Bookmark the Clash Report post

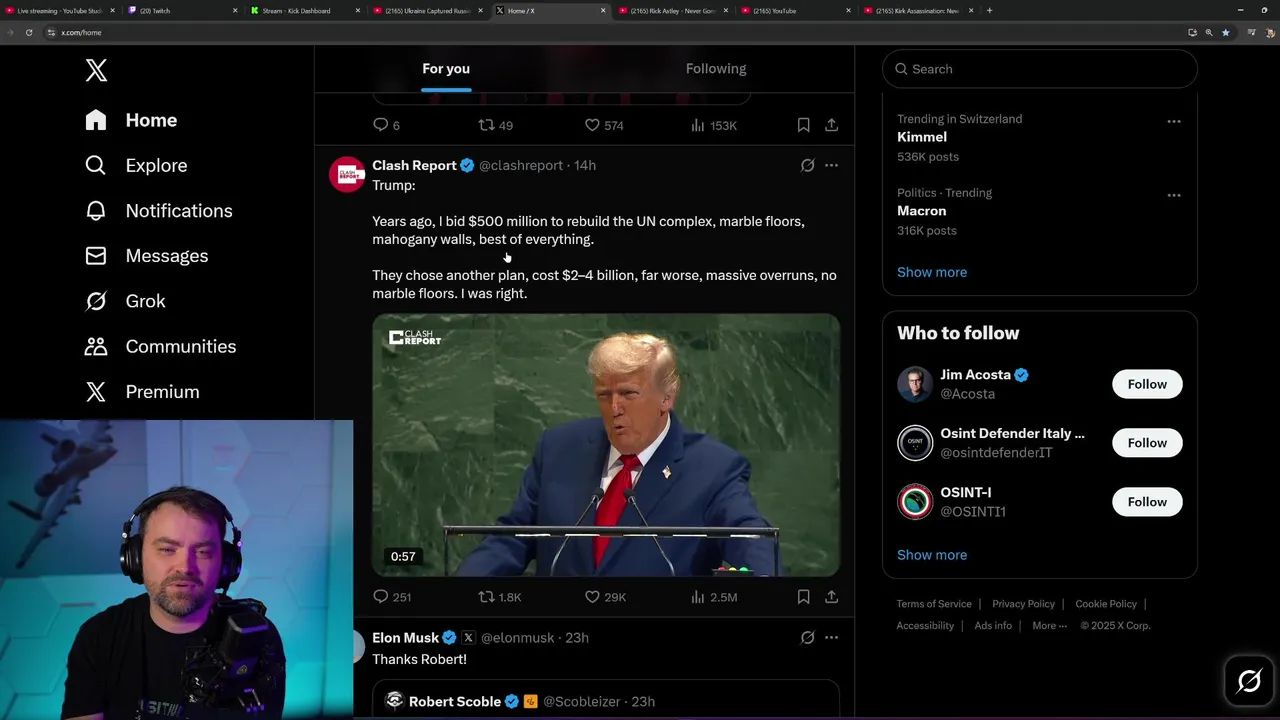click(x=803, y=597)
